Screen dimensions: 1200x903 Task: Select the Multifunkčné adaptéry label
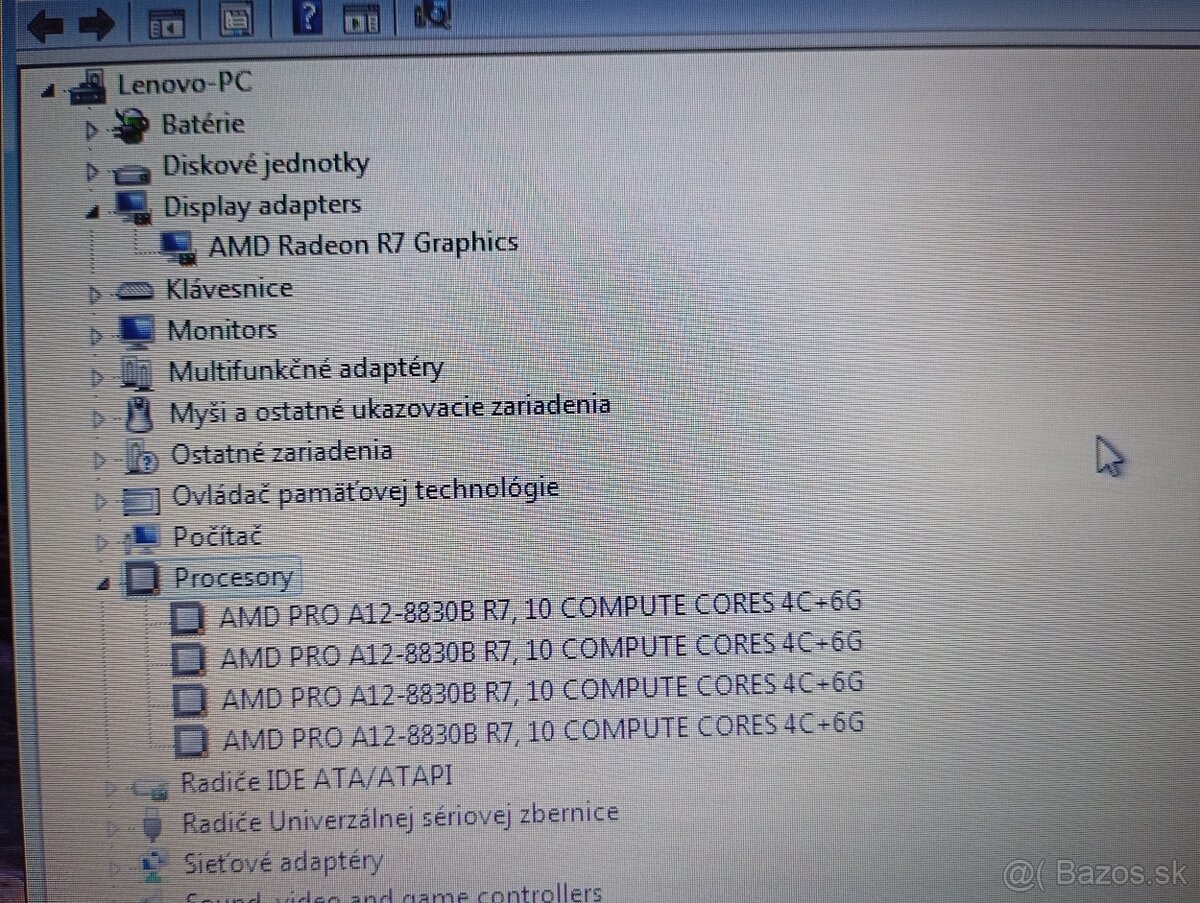(x=306, y=371)
